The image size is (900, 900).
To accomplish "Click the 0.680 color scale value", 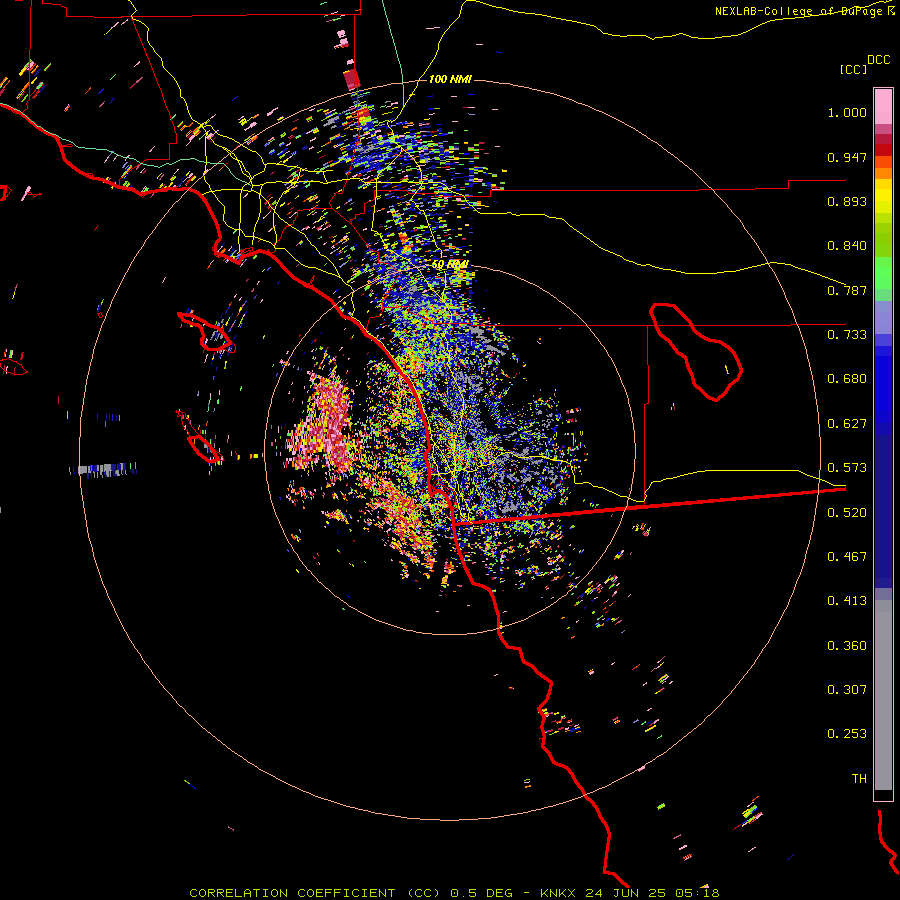I will coord(847,379).
